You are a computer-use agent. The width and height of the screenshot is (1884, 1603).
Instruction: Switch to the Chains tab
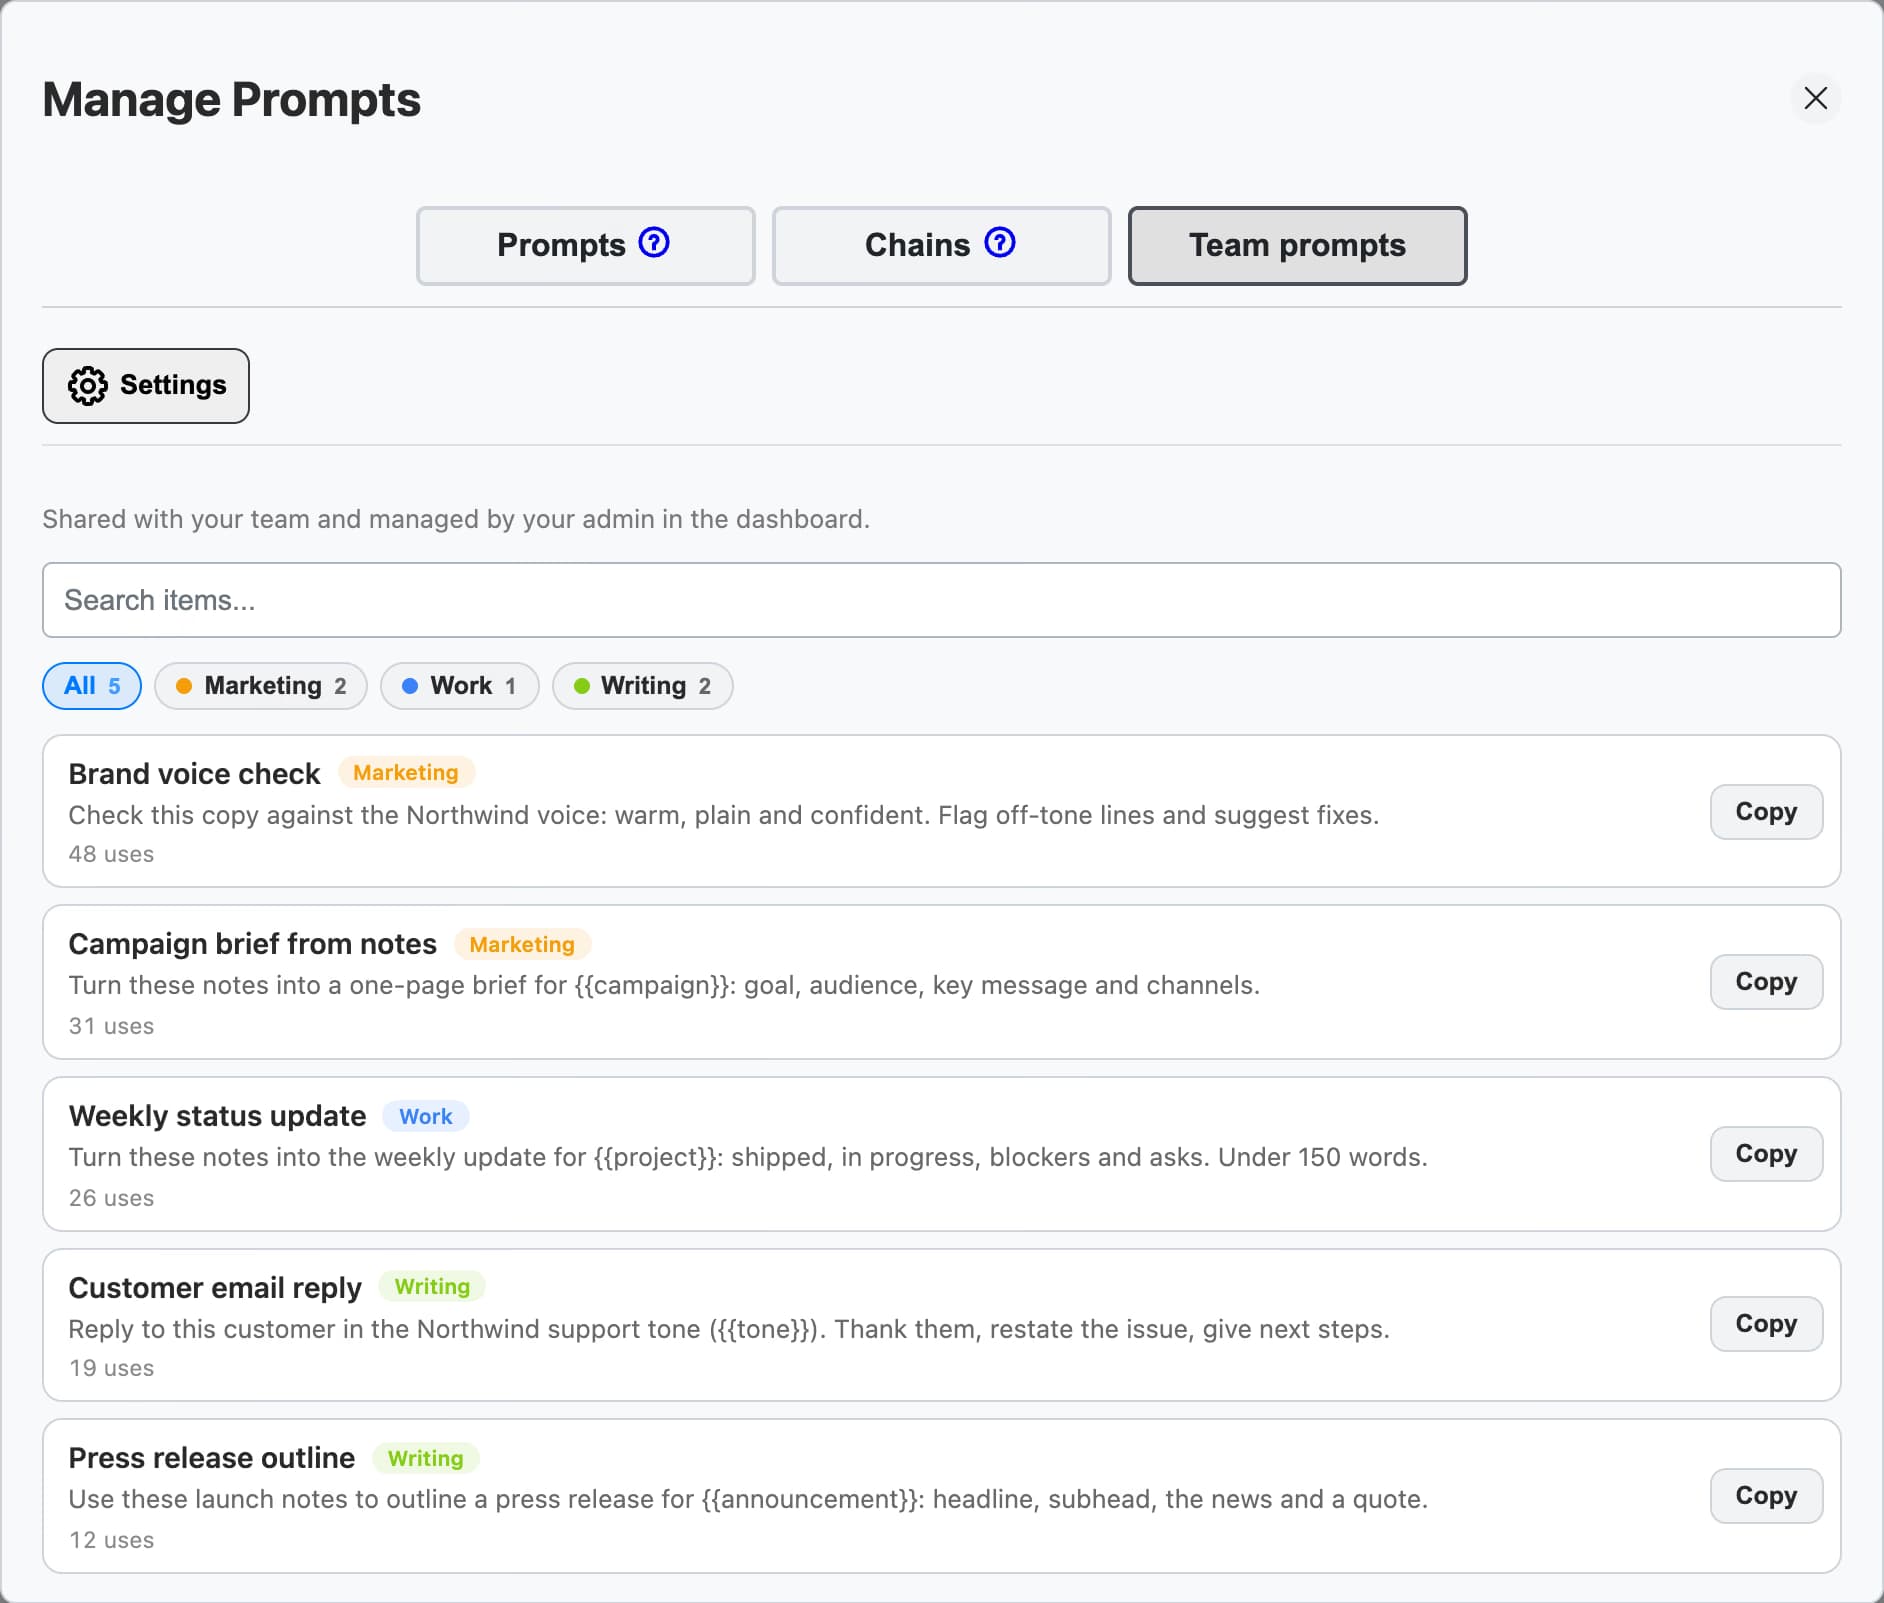941,246
